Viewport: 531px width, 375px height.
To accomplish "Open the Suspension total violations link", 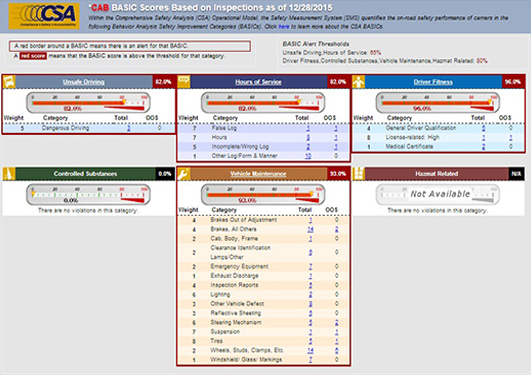I will coord(310,332).
